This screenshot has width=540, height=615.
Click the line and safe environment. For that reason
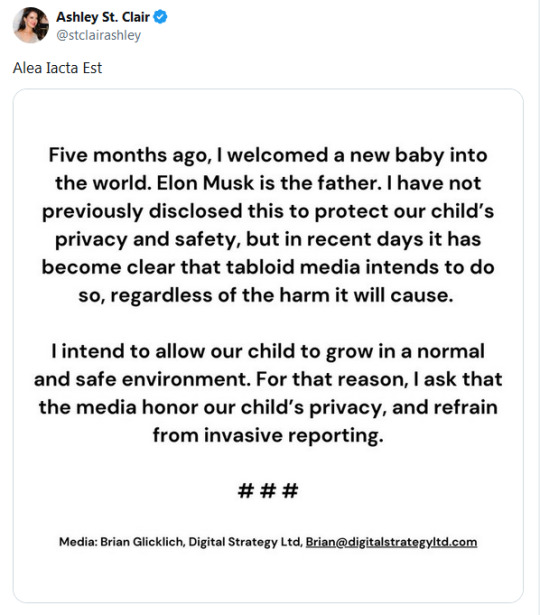268,379
